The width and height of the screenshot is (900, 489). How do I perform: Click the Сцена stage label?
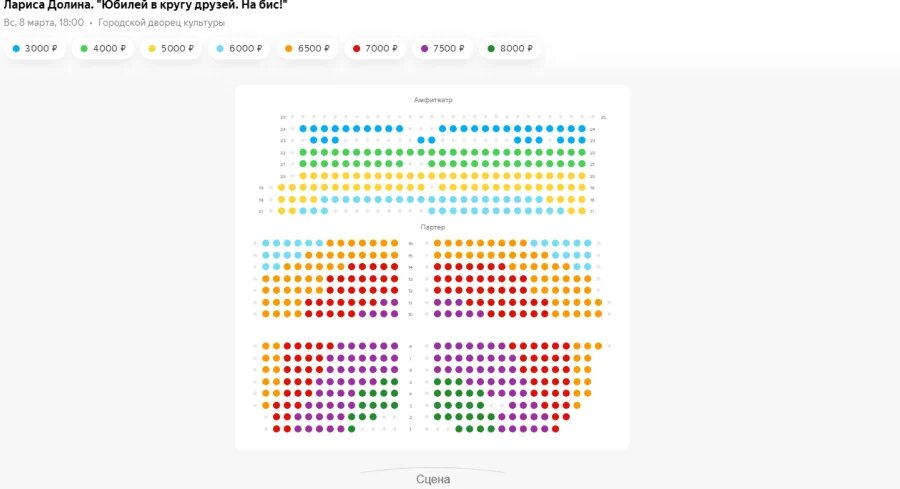pyautogui.click(x=433, y=479)
